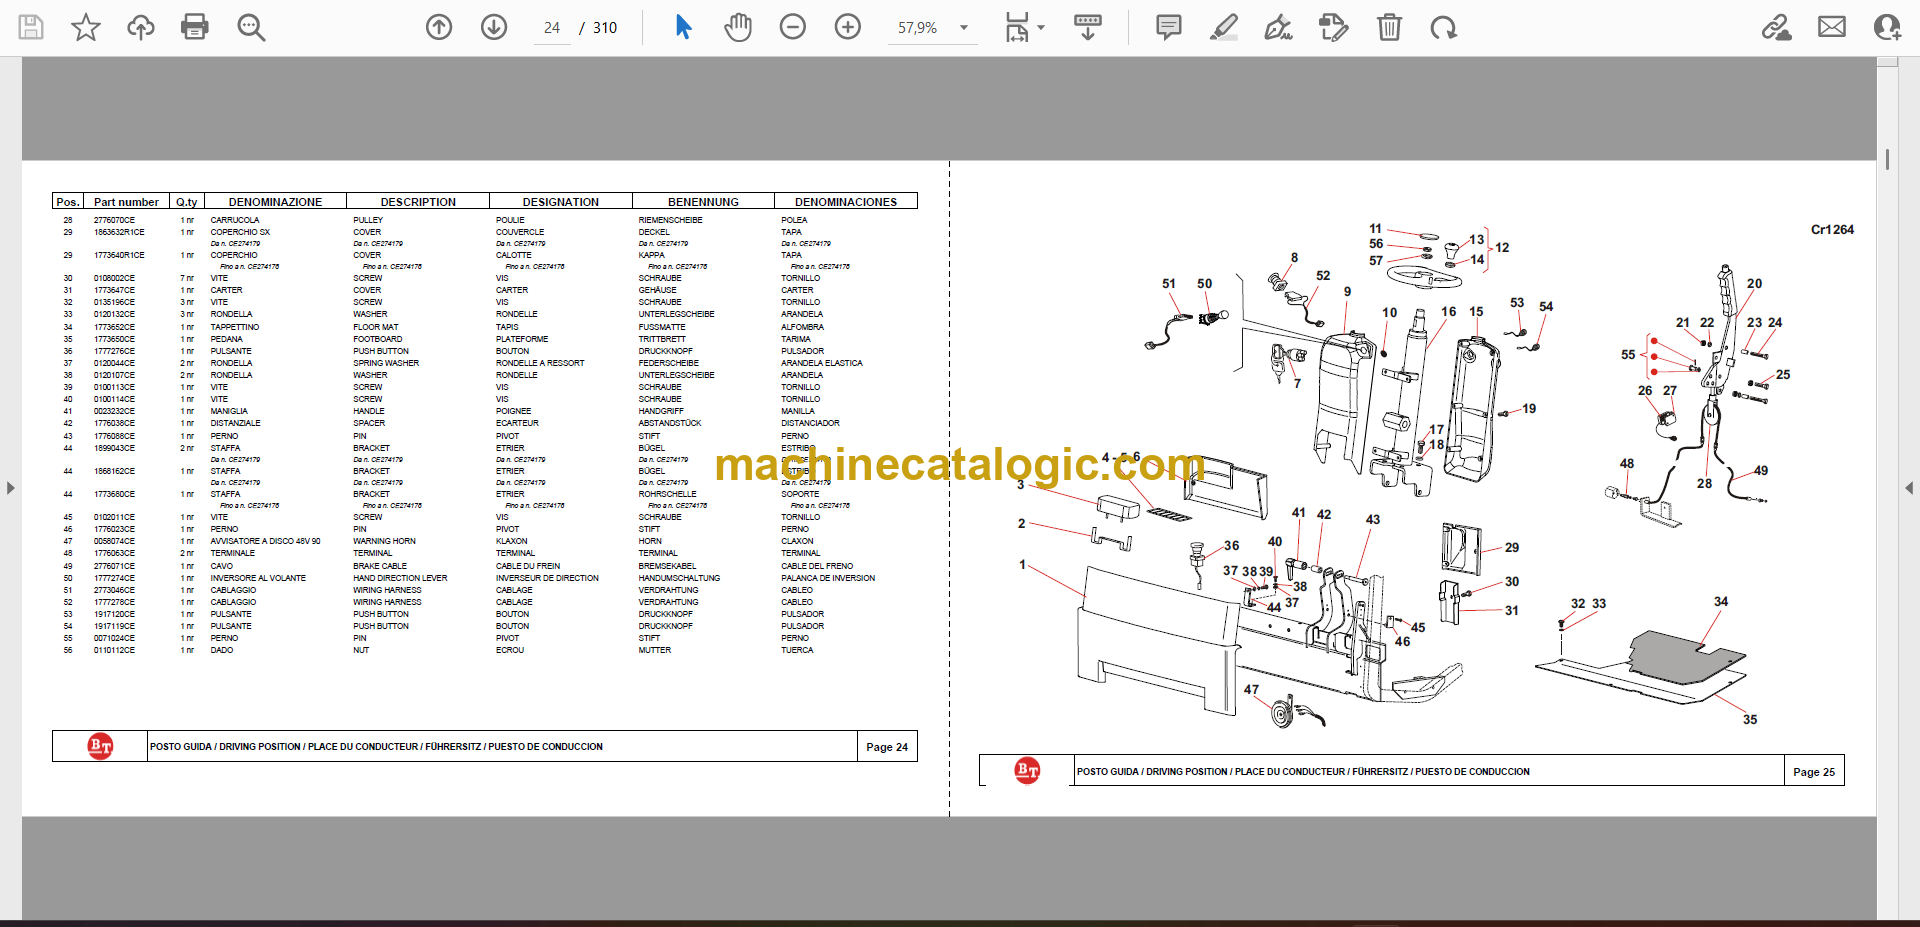The height and width of the screenshot is (927, 1920).
Task: Select part number 2776070CE
Action: [x=114, y=220]
